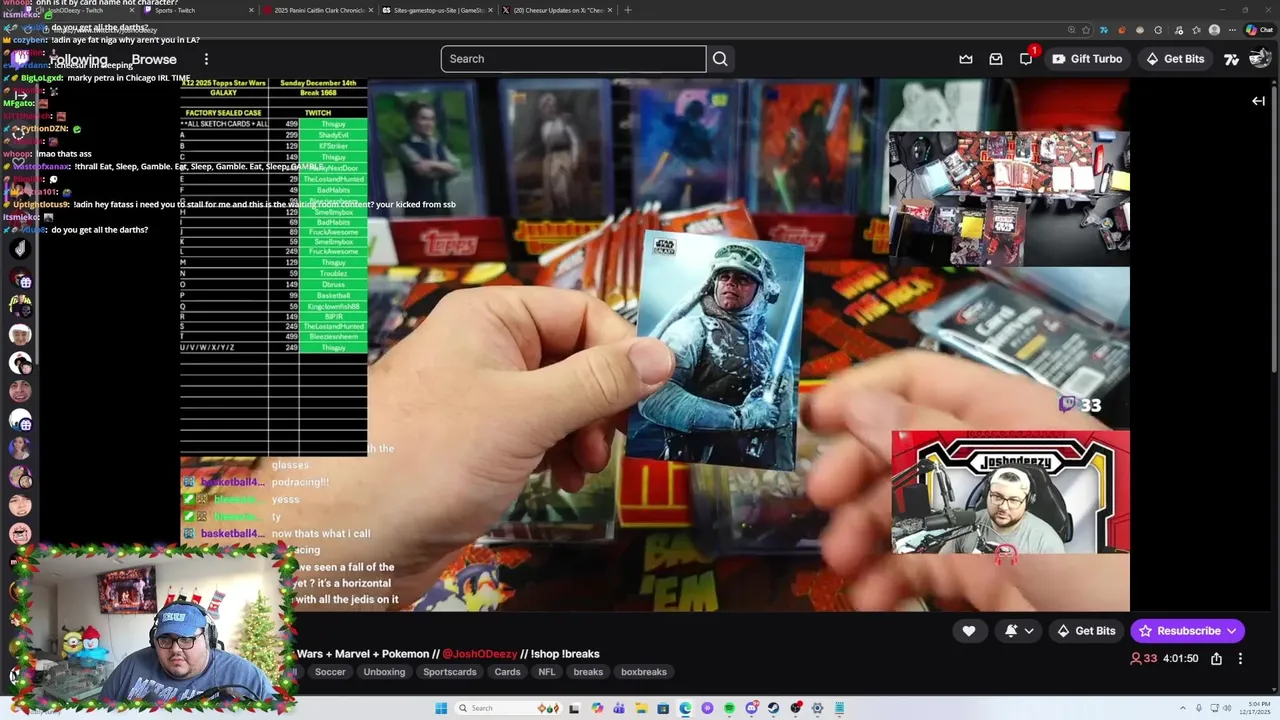The image size is (1280, 720).
Task: Open the Following page
Action: (78, 59)
